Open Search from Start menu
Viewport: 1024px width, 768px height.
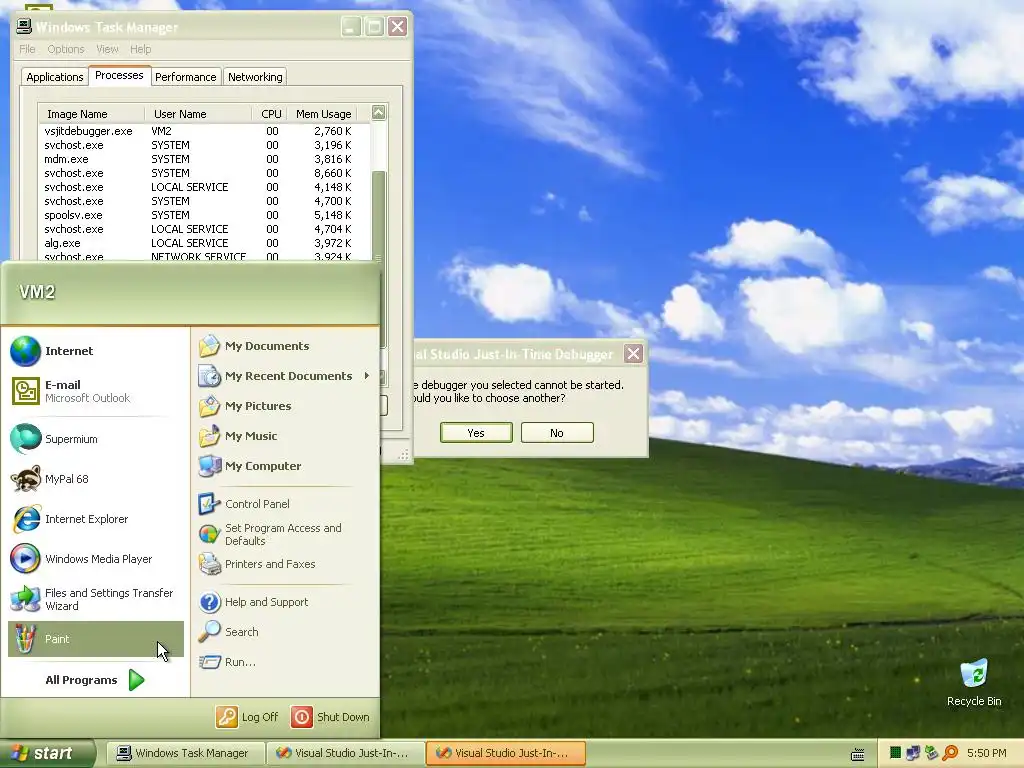point(285,632)
